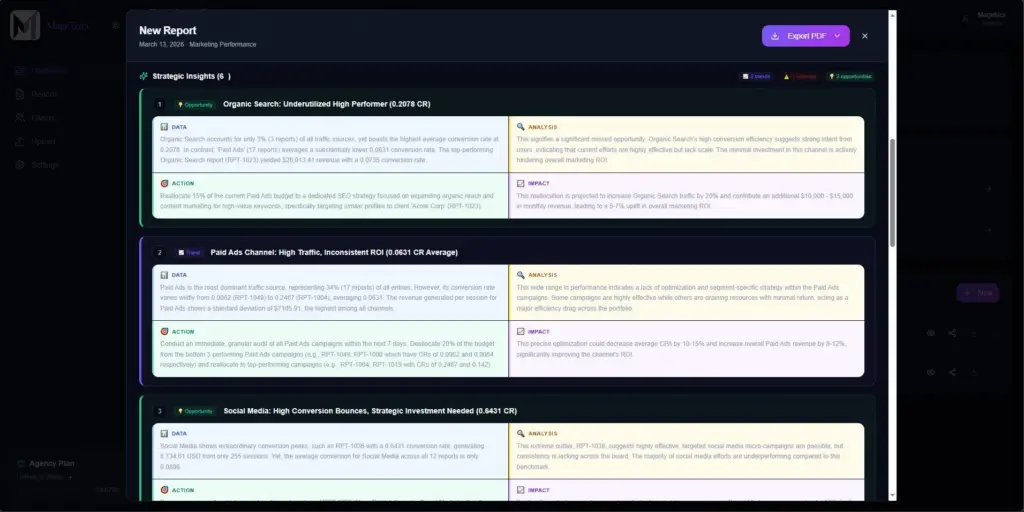Click ANALYSIS magnifier icon in Organic Search insight
The image size is (1024, 512).
tap(520, 127)
